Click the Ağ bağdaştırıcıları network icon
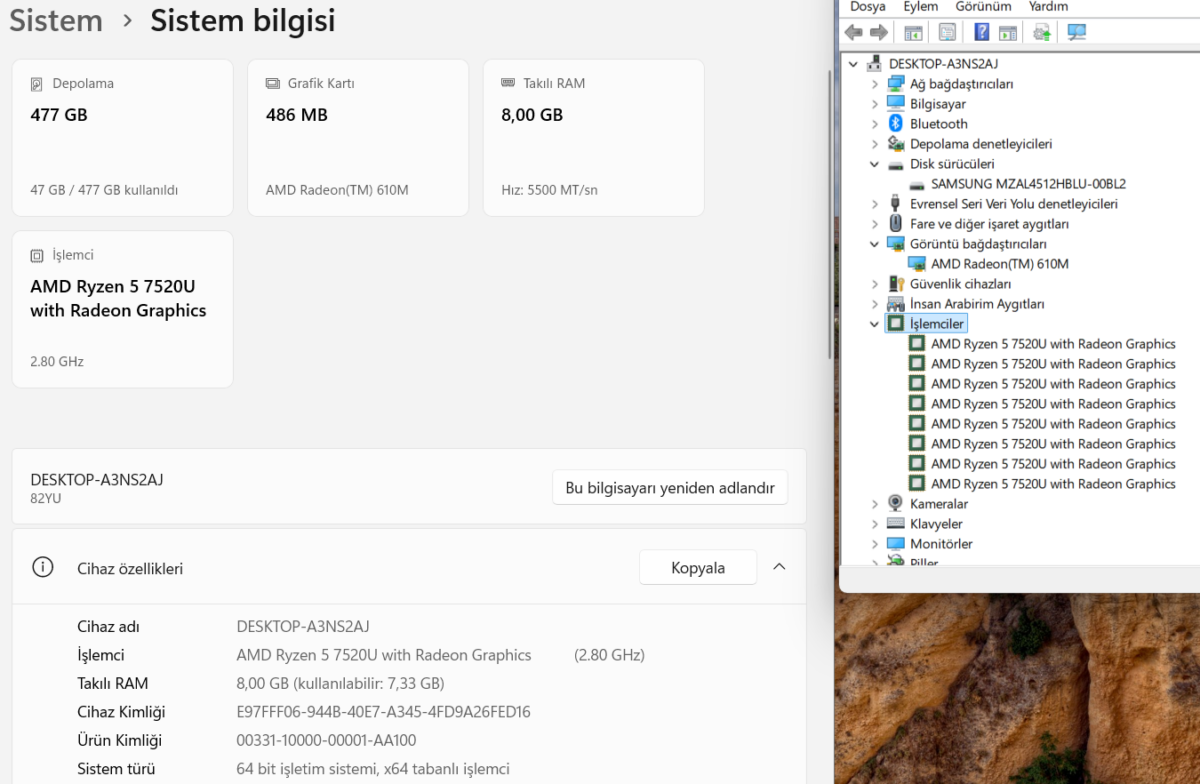1200x784 pixels. (896, 83)
